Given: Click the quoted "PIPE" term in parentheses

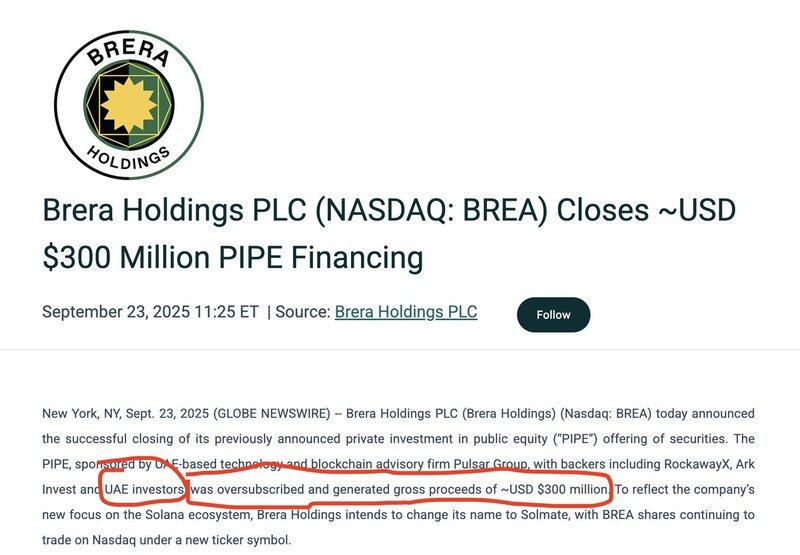Looking at the screenshot, I should tap(576, 439).
